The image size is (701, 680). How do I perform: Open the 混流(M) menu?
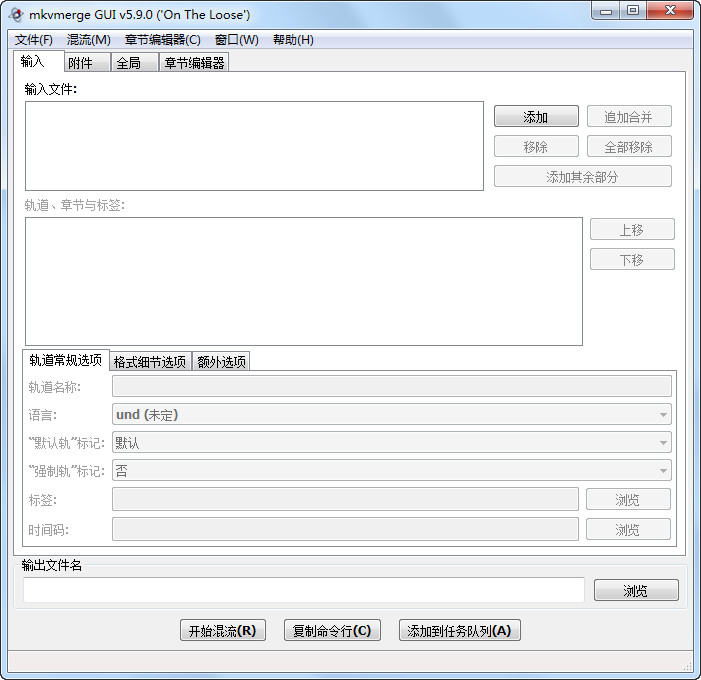click(x=89, y=40)
